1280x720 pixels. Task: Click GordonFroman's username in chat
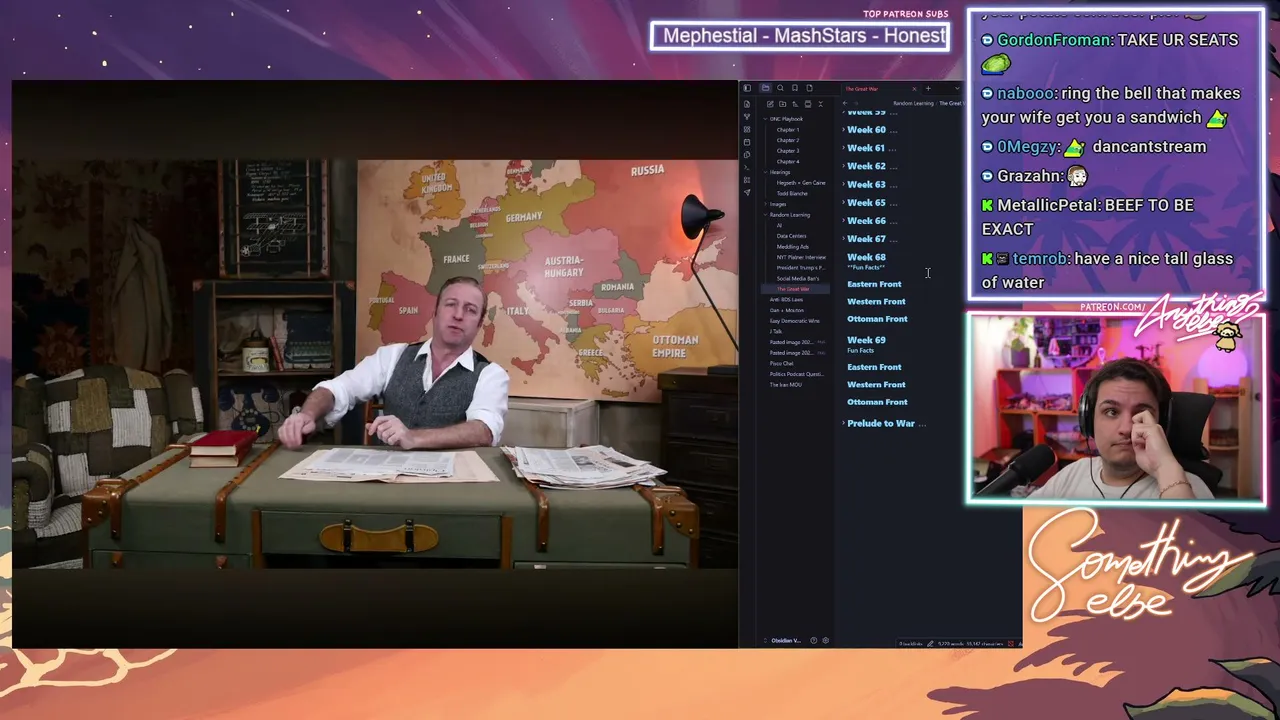click(1054, 40)
